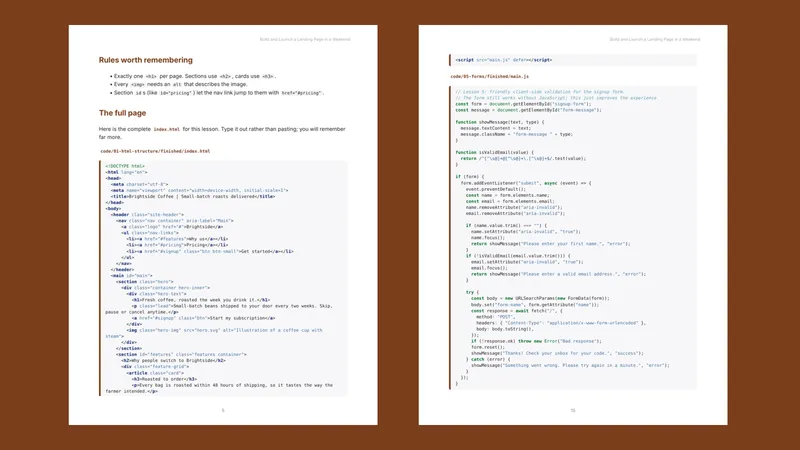Click the '<section class="hero">' line
The width and height of the screenshot is (800, 450).
click(144, 282)
